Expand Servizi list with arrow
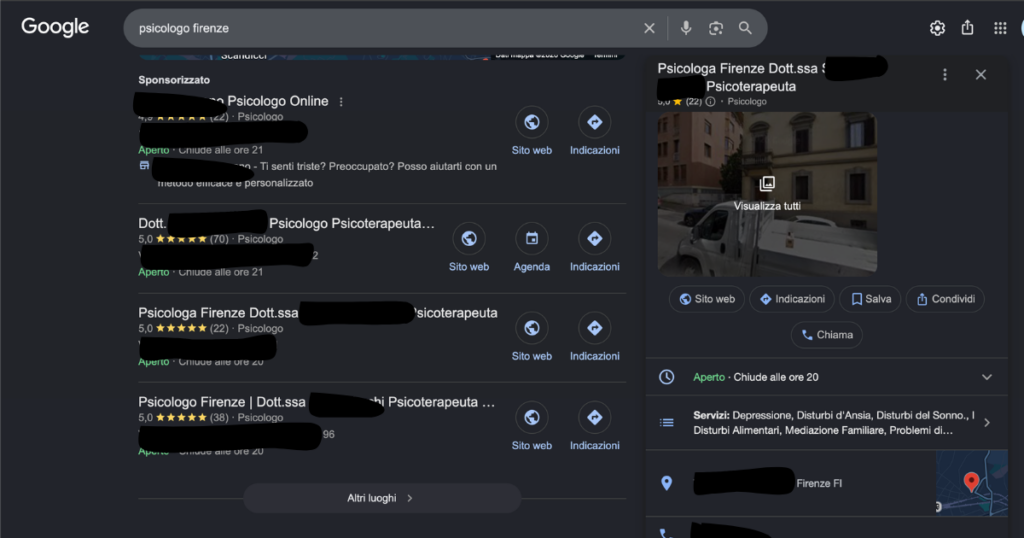This screenshot has width=1024, height=538. tap(987, 422)
